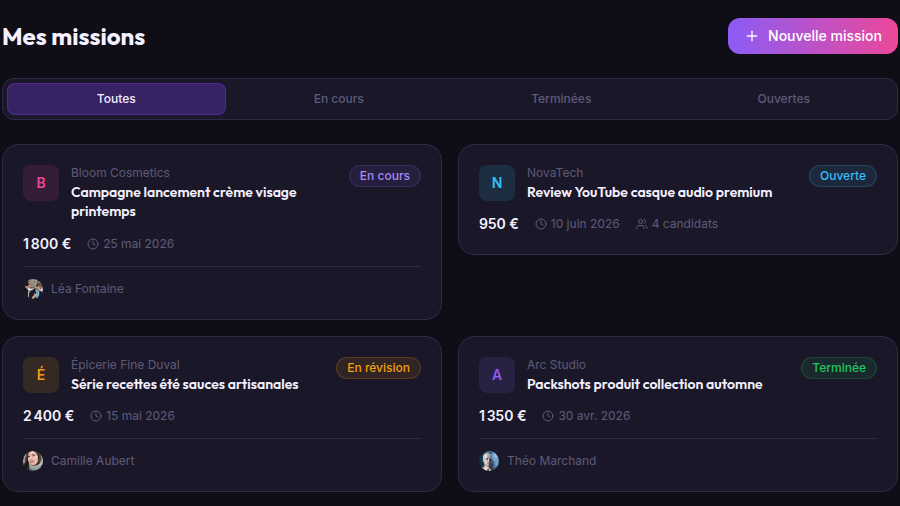Click the name Camille Aubert

[92, 461]
